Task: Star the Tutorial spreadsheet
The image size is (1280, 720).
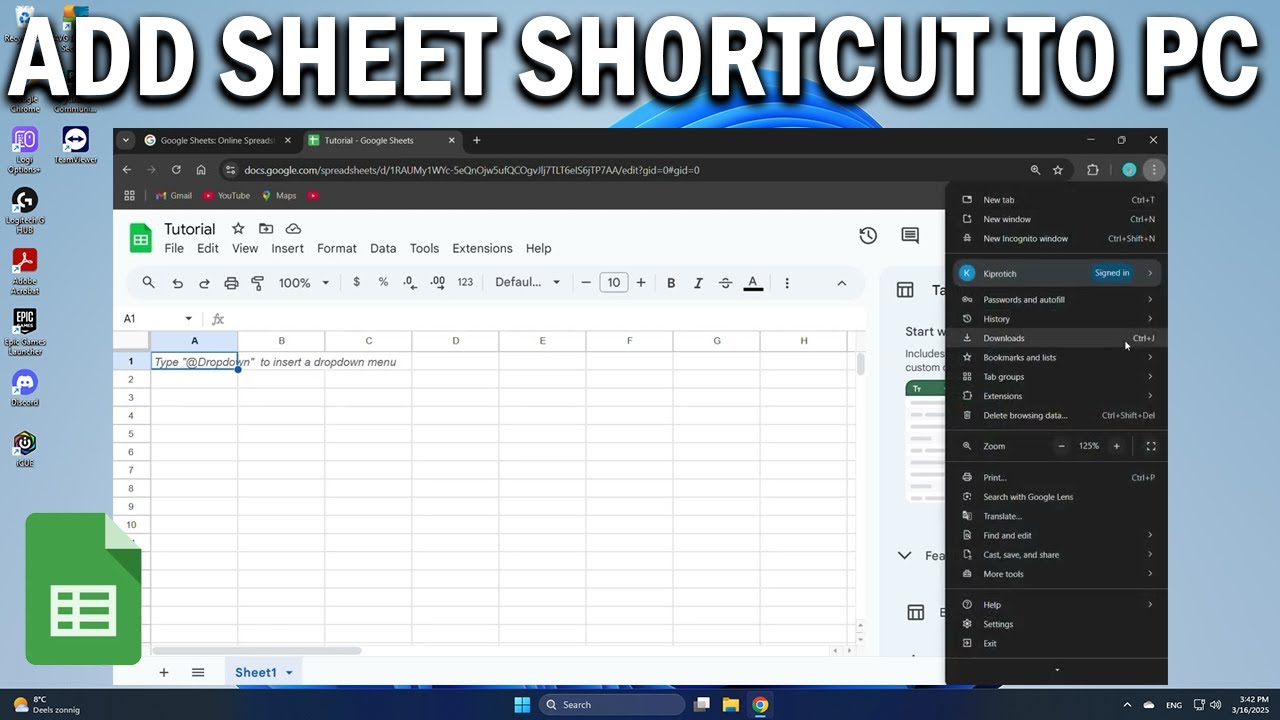Action: (238, 229)
